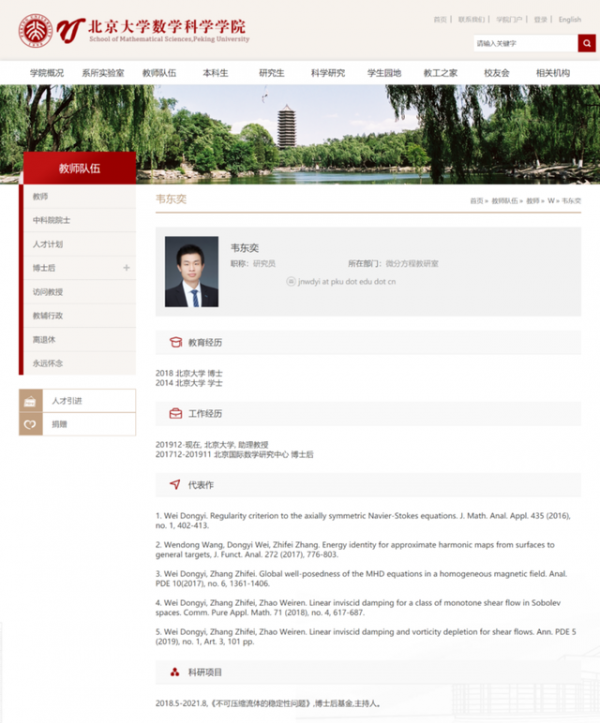The width and height of the screenshot is (600, 723).
Task: Click the faculty profile photo
Action: coord(191,271)
